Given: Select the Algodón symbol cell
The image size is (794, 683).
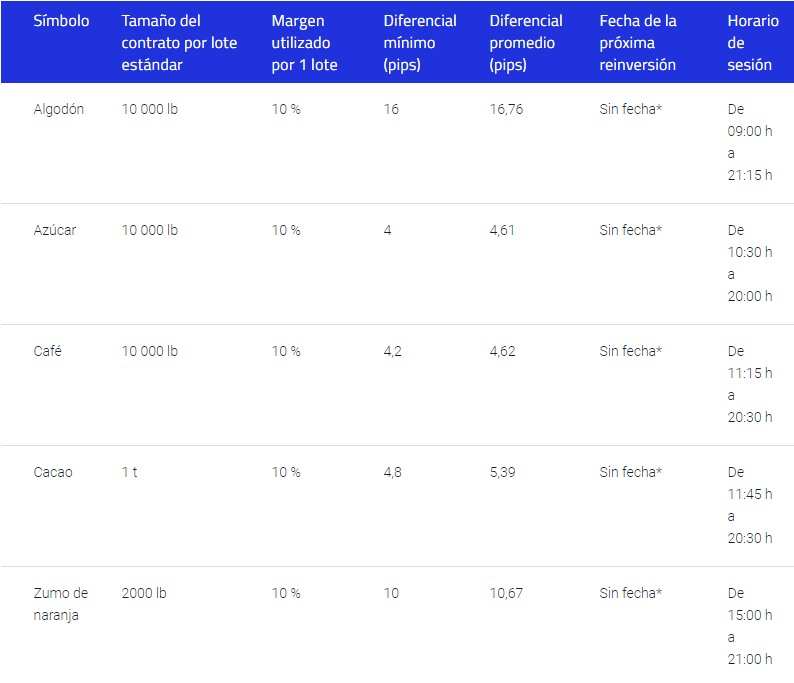Looking at the screenshot, I should point(59,109).
